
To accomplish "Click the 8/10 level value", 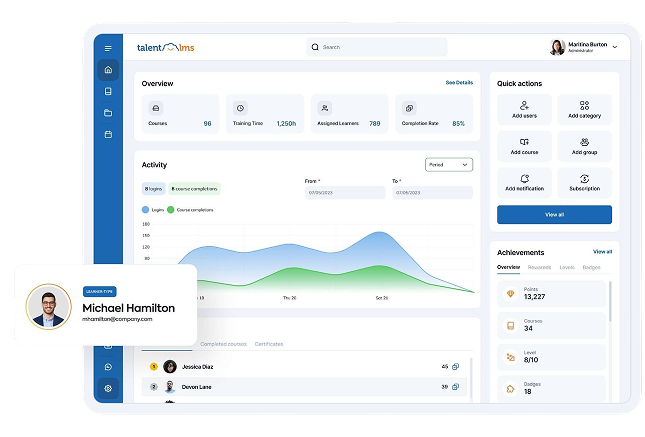I will [531, 360].
